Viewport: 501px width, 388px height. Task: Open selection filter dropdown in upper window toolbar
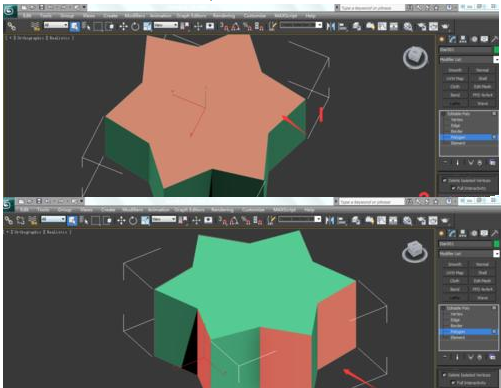pos(56,25)
